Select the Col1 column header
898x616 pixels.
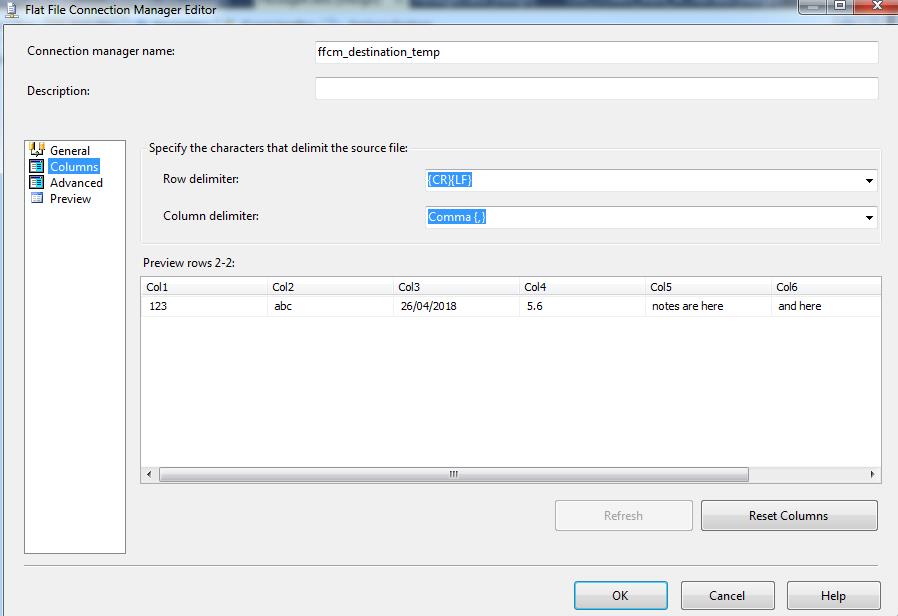pos(204,287)
